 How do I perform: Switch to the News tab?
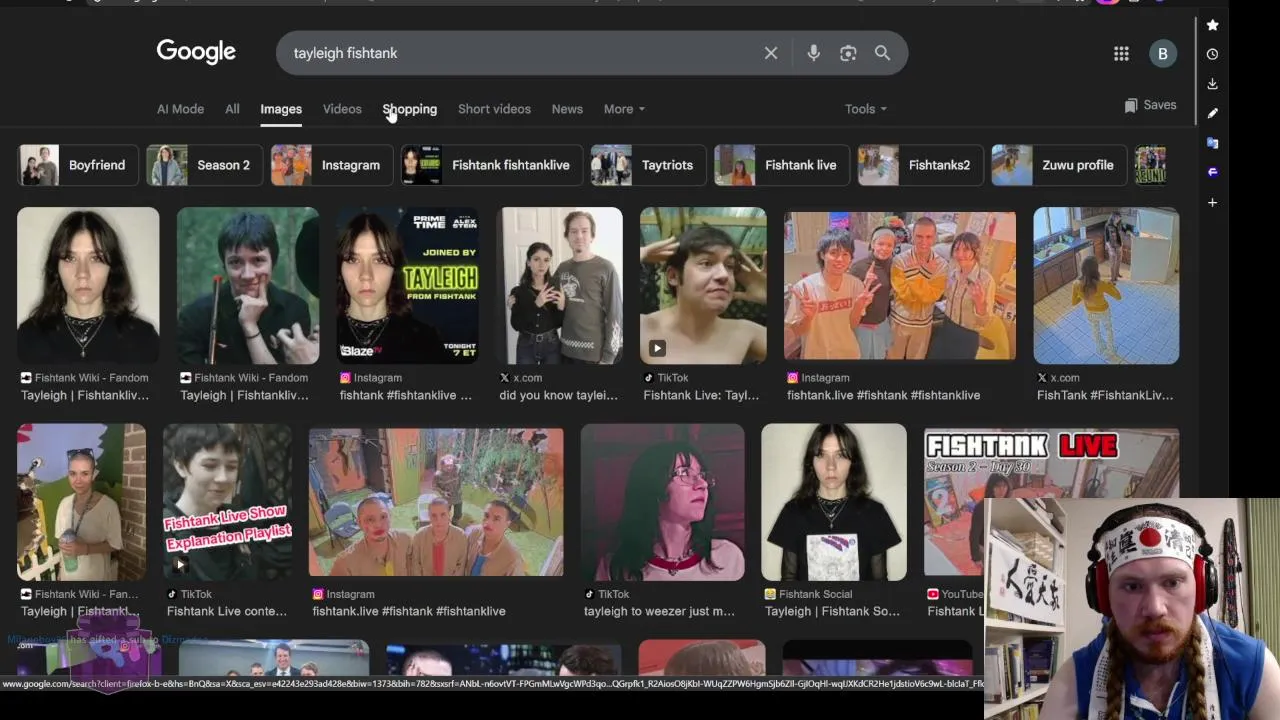567,109
